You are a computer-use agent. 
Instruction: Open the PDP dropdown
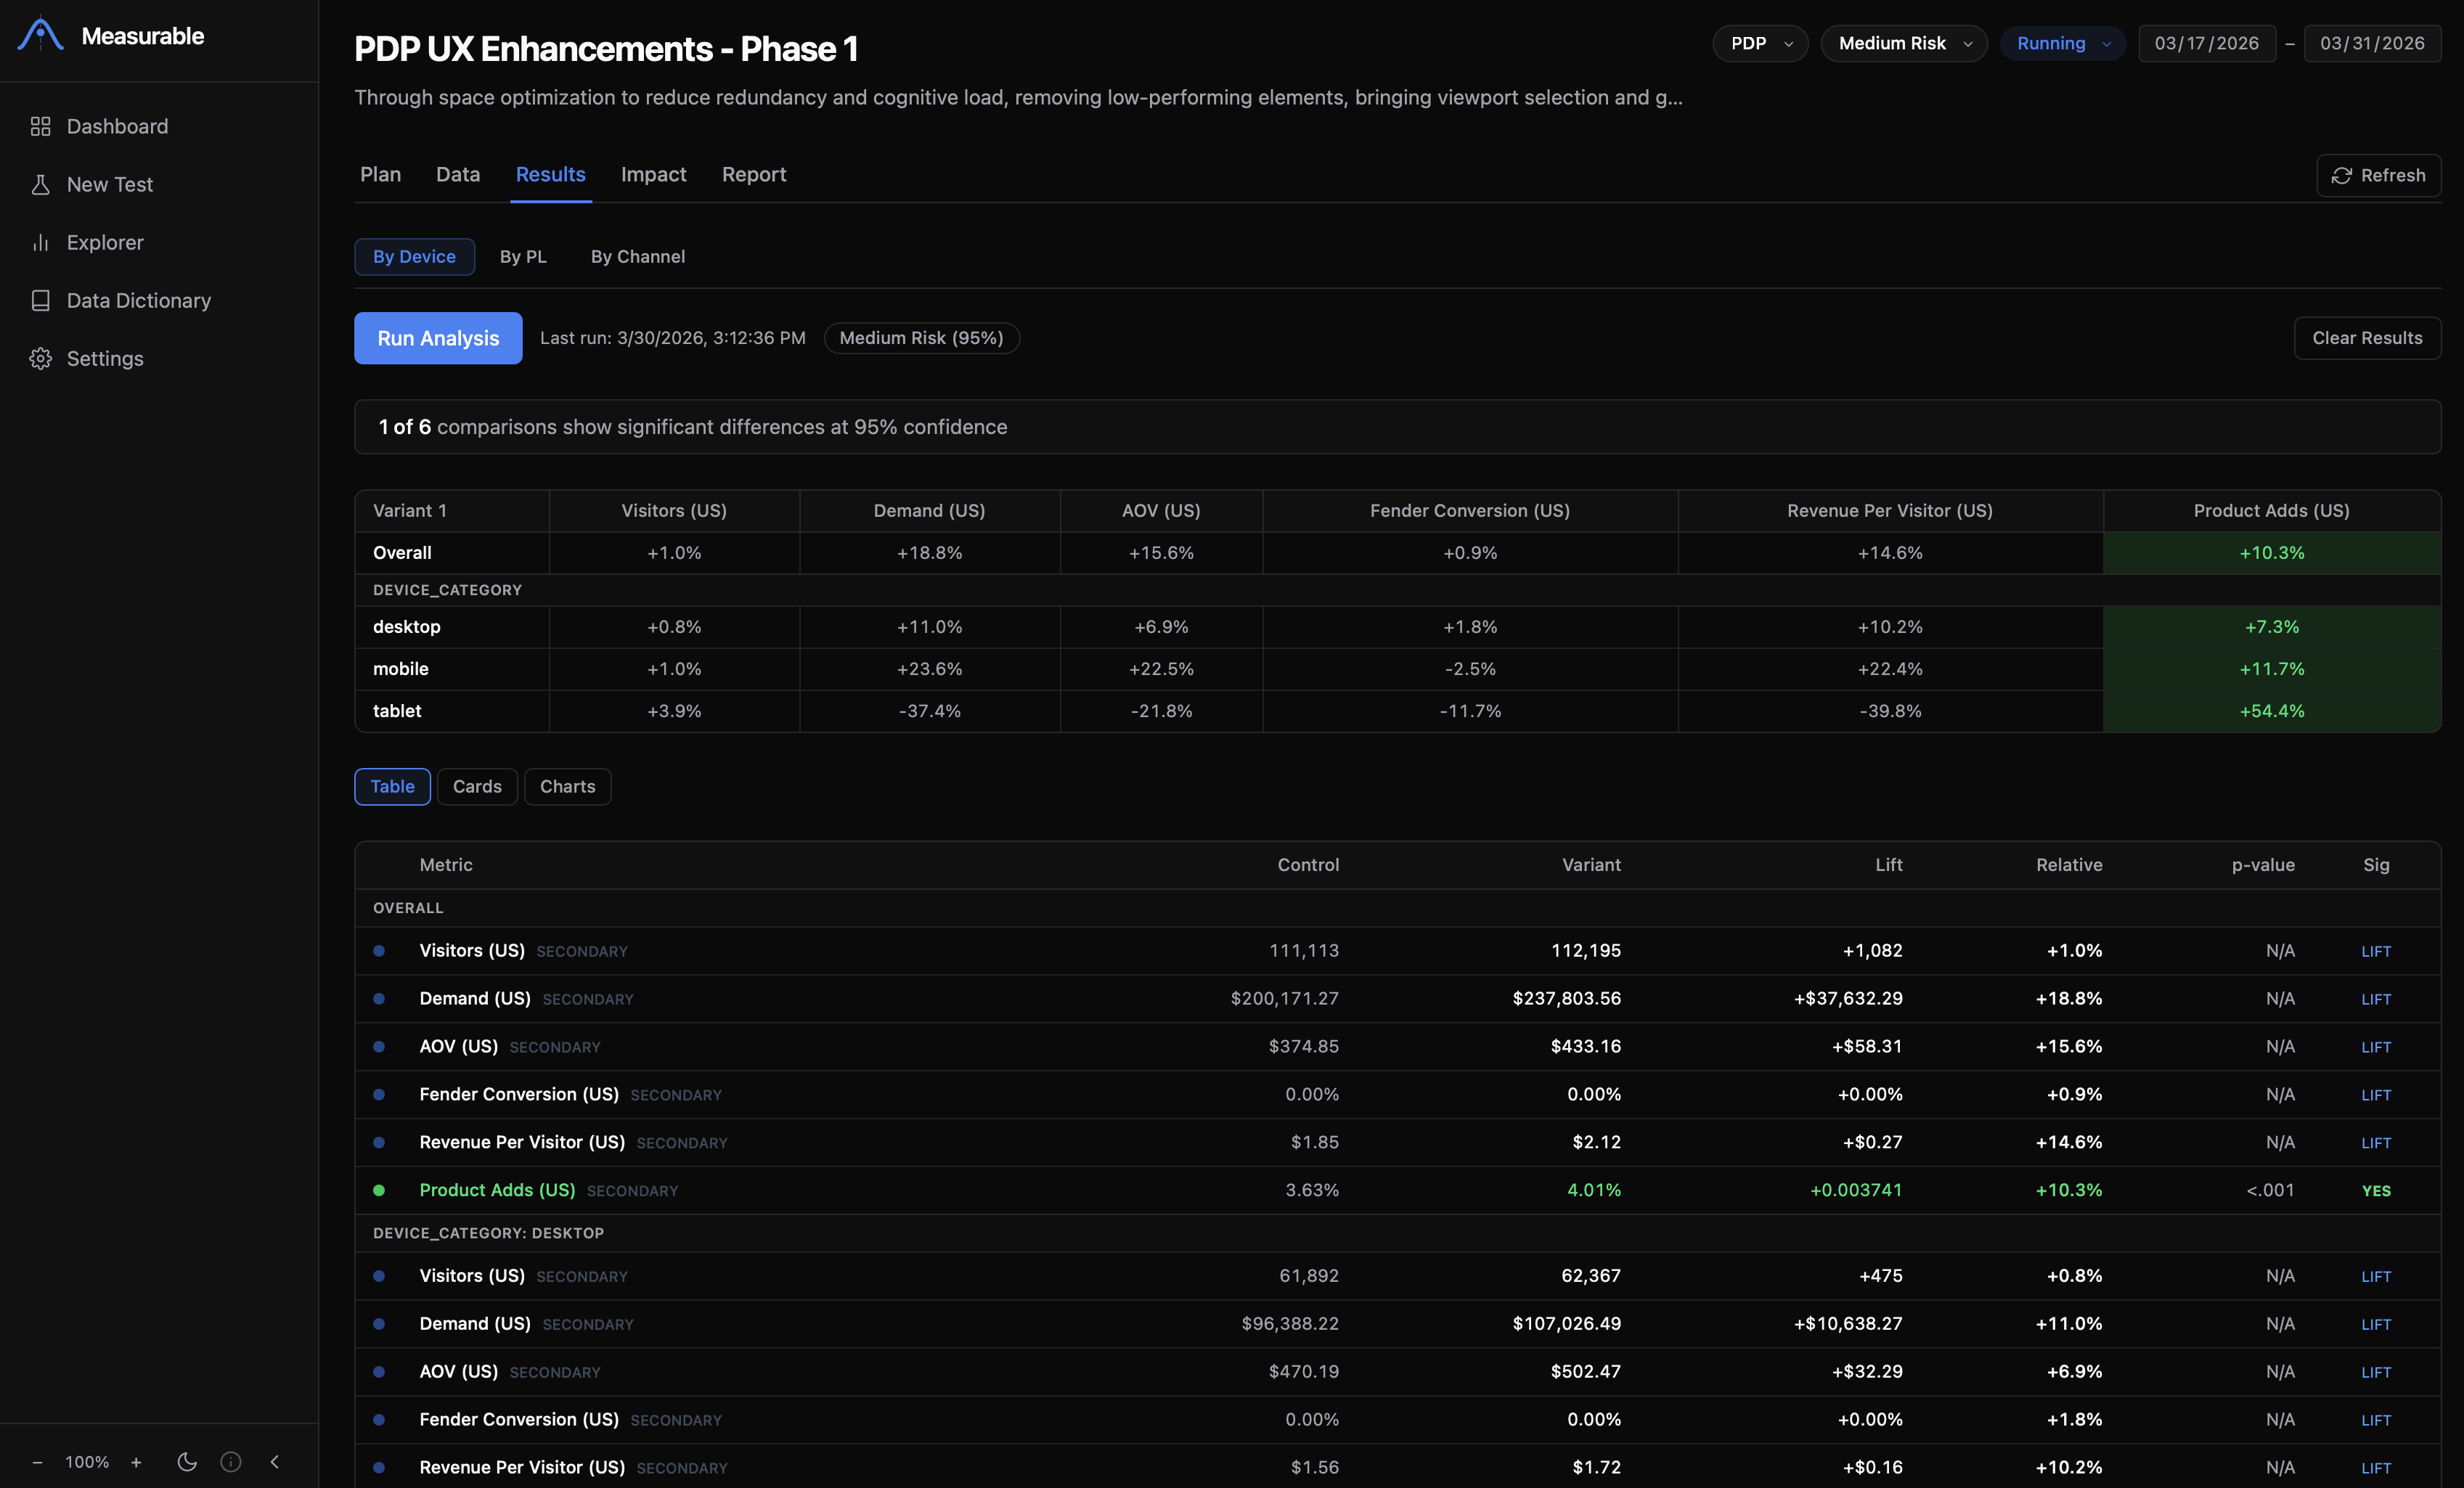[x=1760, y=43]
